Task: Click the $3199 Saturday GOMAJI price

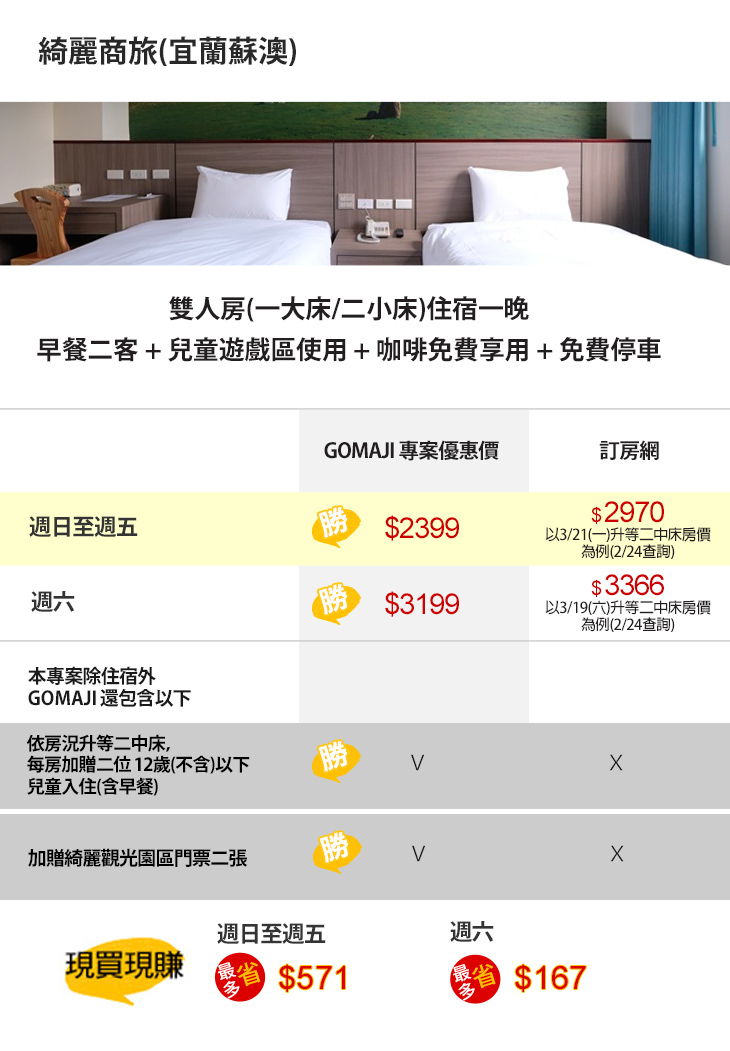Action: (x=422, y=604)
